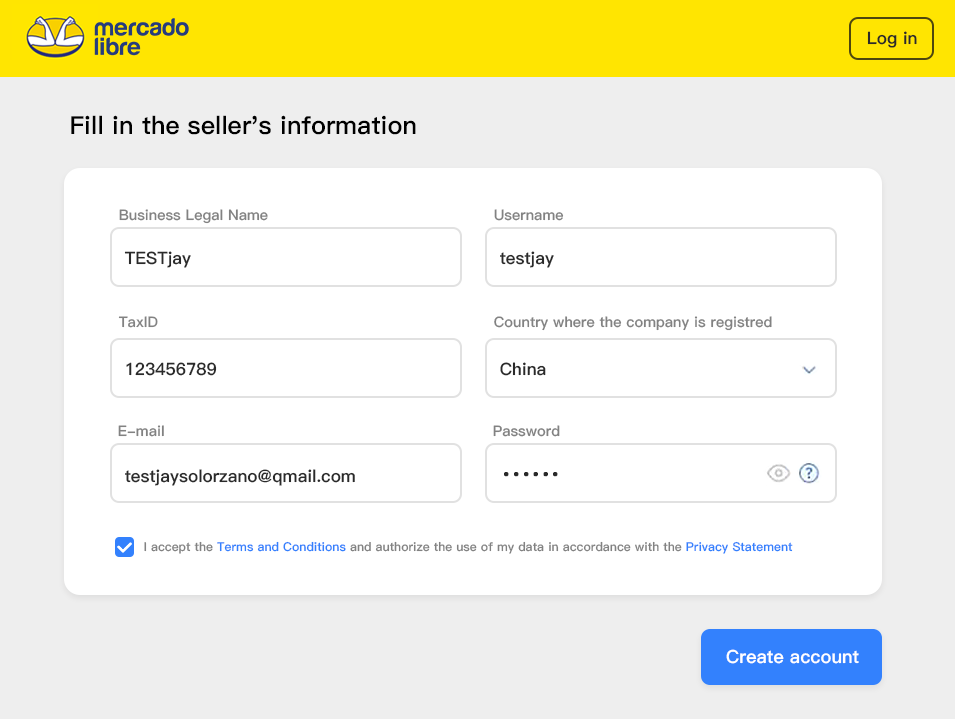Click the "I accept the" consent text
This screenshot has height=719, width=955.
point(178,547)
